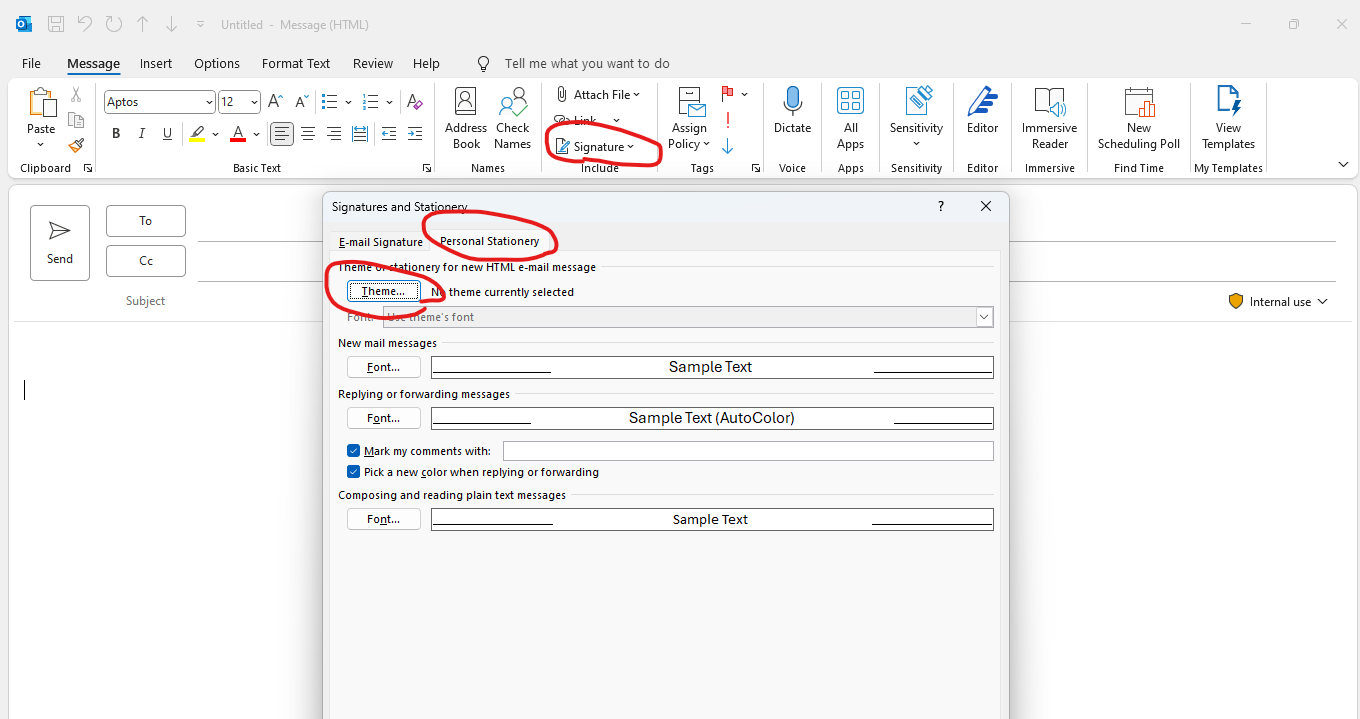Disable Pick a new color when replying
Viewport: 1360px width, 719px height.
point(353,471)
